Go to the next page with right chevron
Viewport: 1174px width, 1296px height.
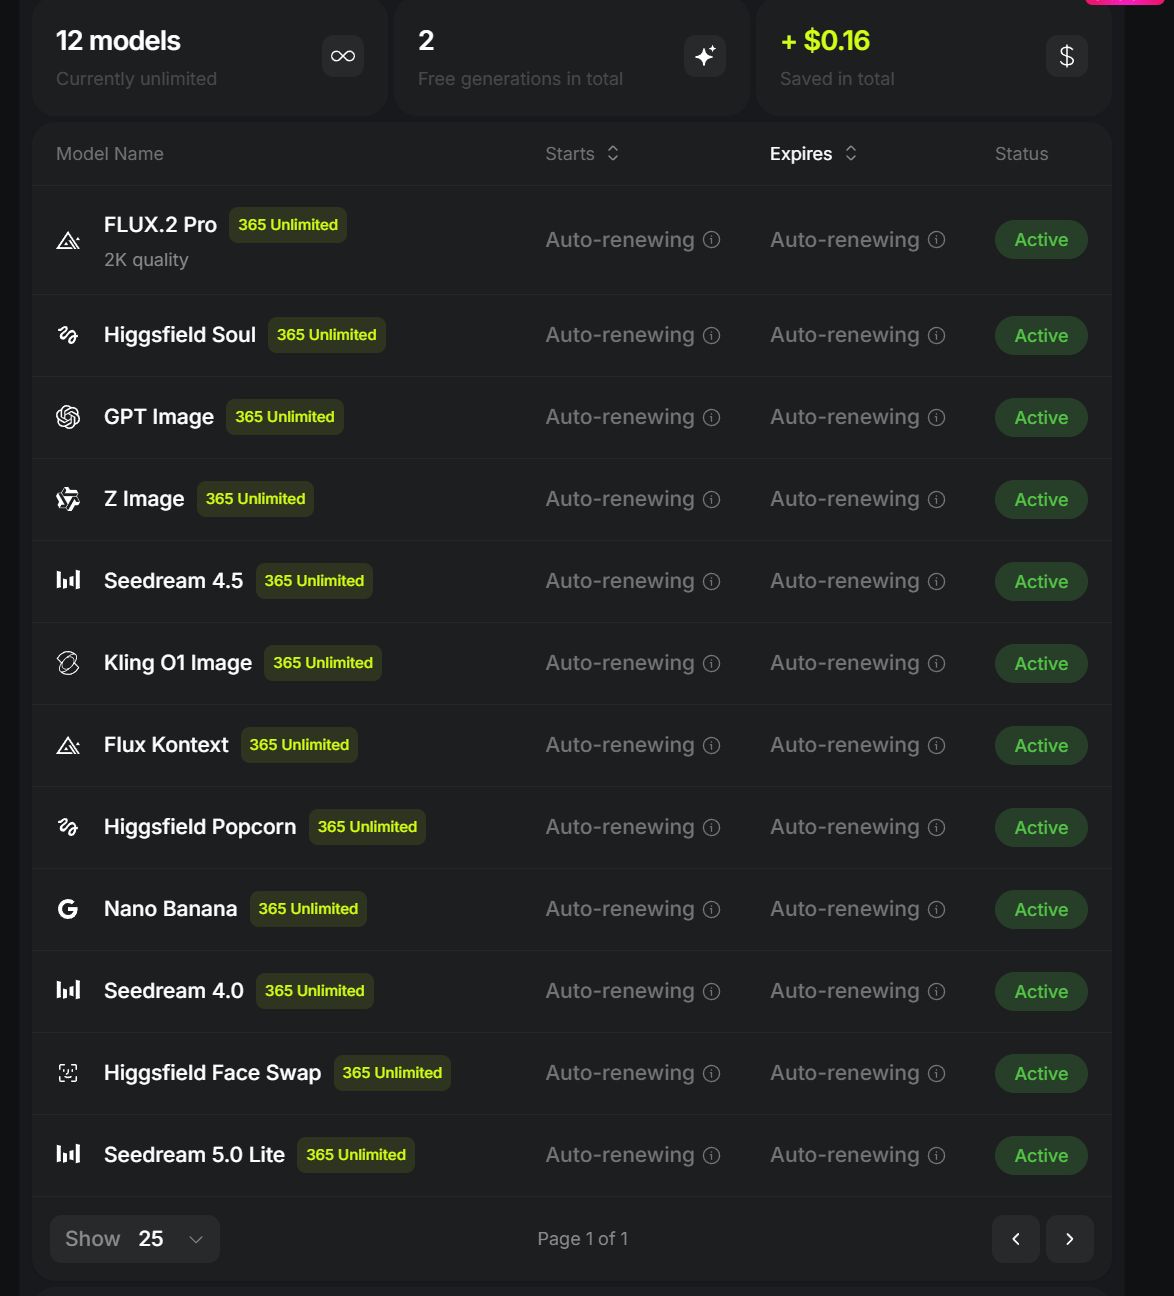pyautogui.click(x=1070, y=1239)
